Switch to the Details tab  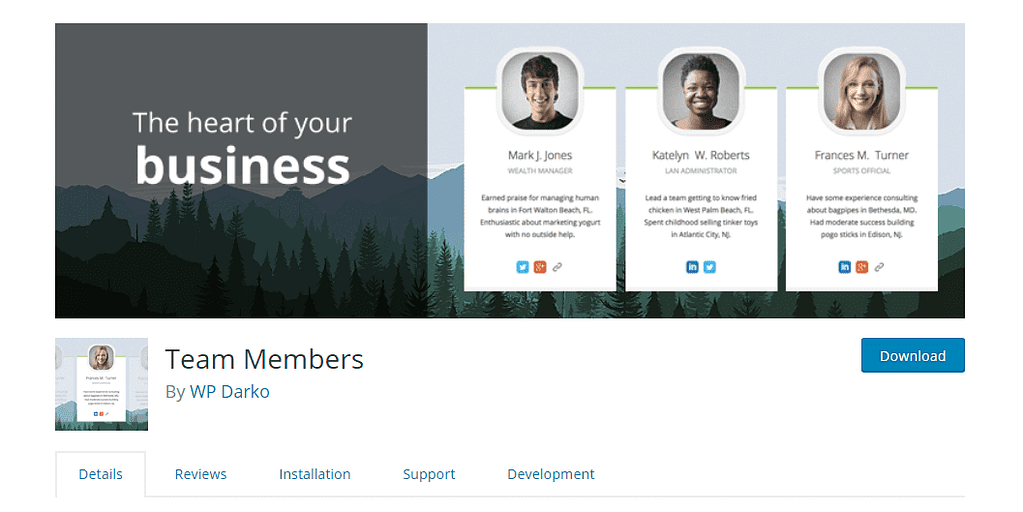pyautogui.click(x=100, y=474)
